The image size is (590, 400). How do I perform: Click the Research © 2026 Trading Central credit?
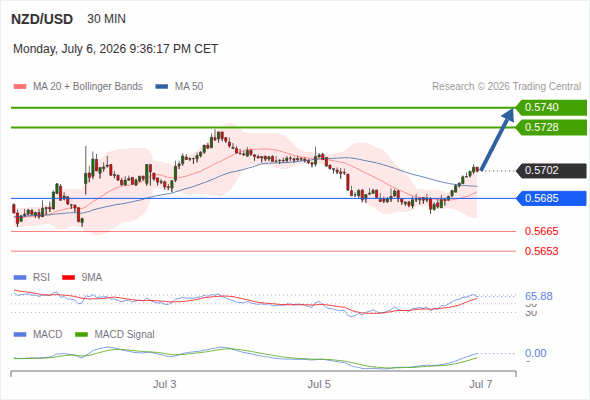[x=506, y=87]
